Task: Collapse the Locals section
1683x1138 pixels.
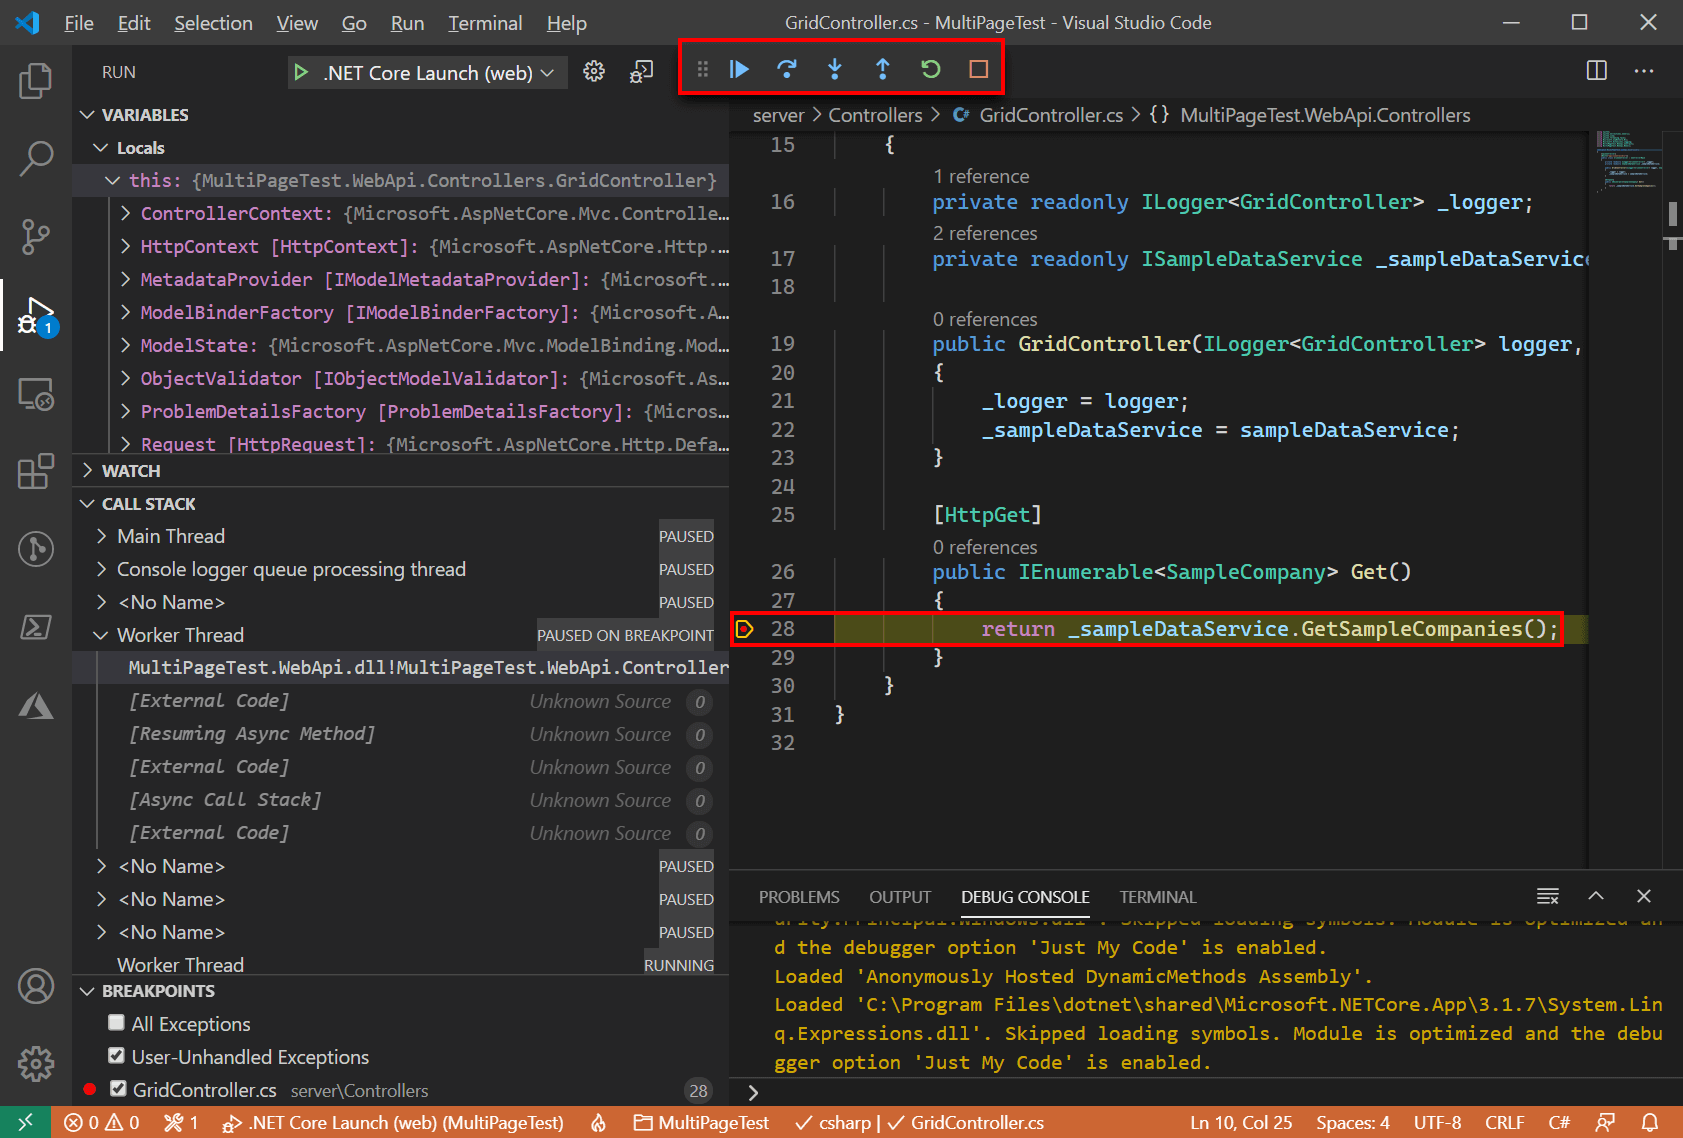Action: tap(101, 147)
